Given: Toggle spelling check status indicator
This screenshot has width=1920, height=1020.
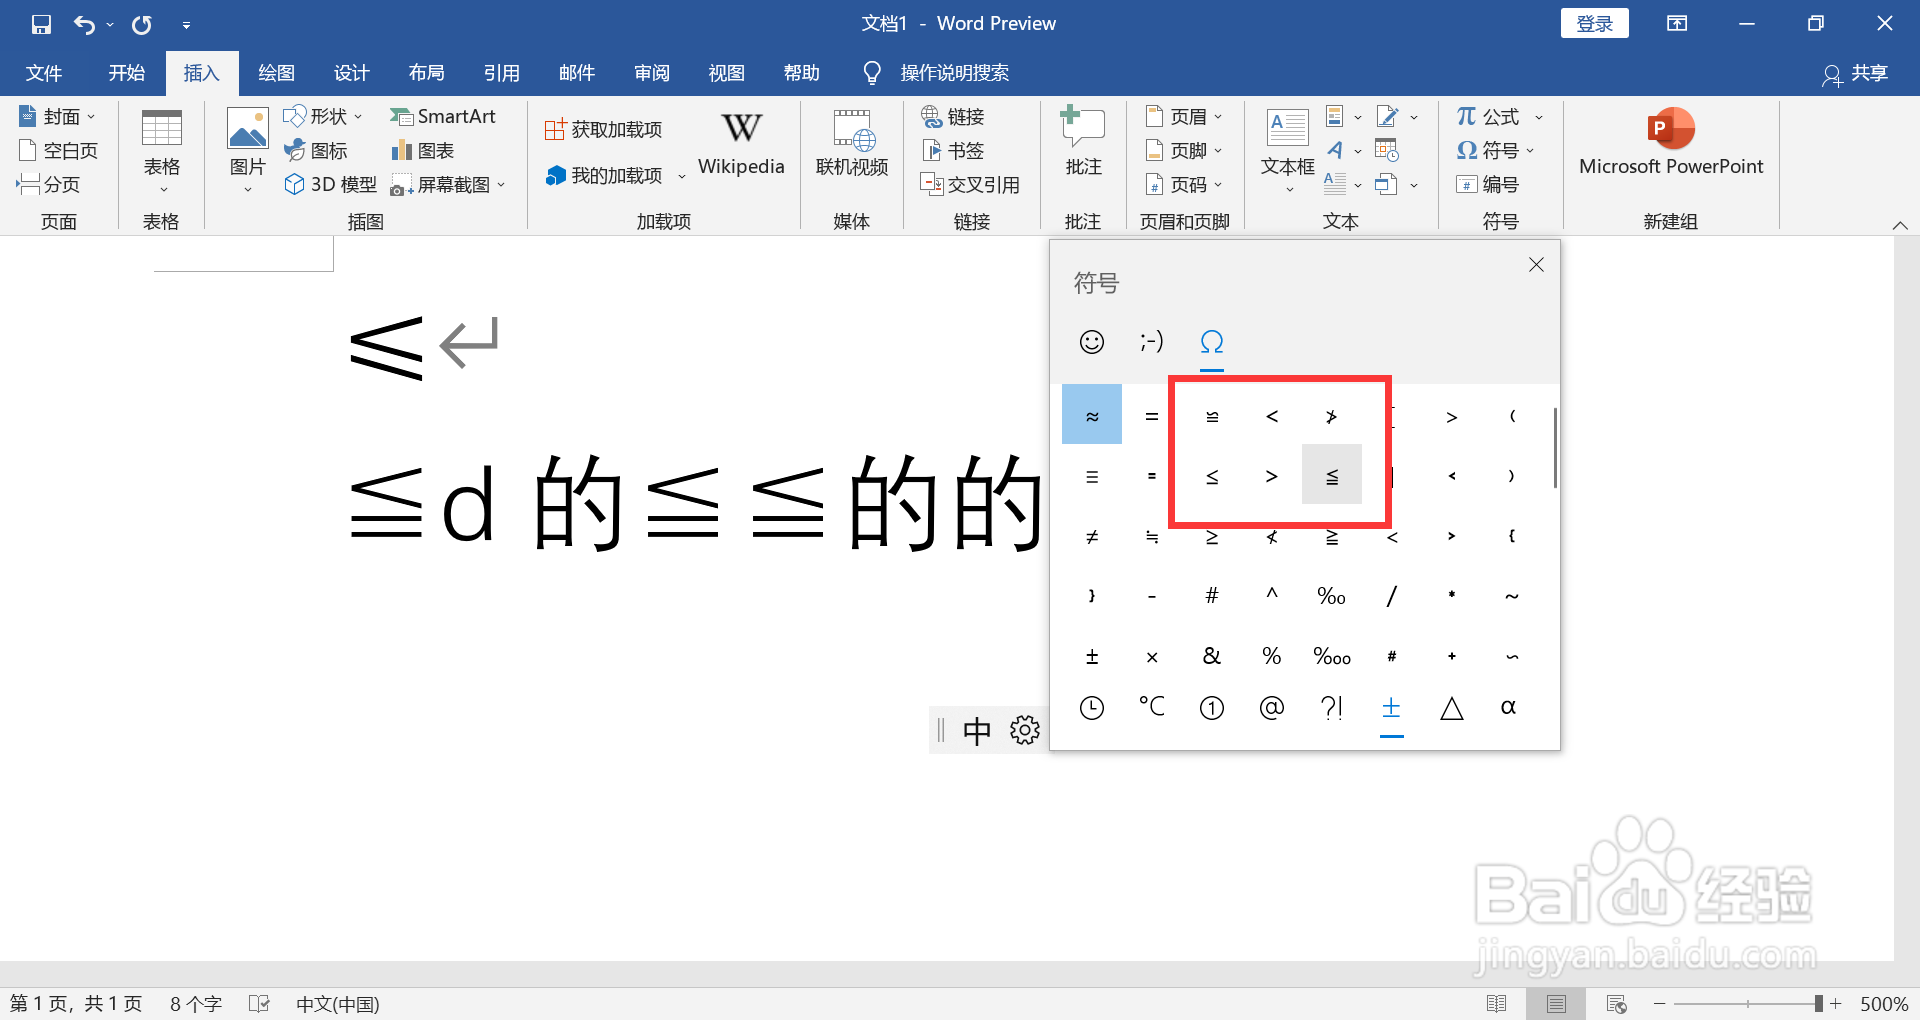Looking at the screenshot, I should 259,1003.
